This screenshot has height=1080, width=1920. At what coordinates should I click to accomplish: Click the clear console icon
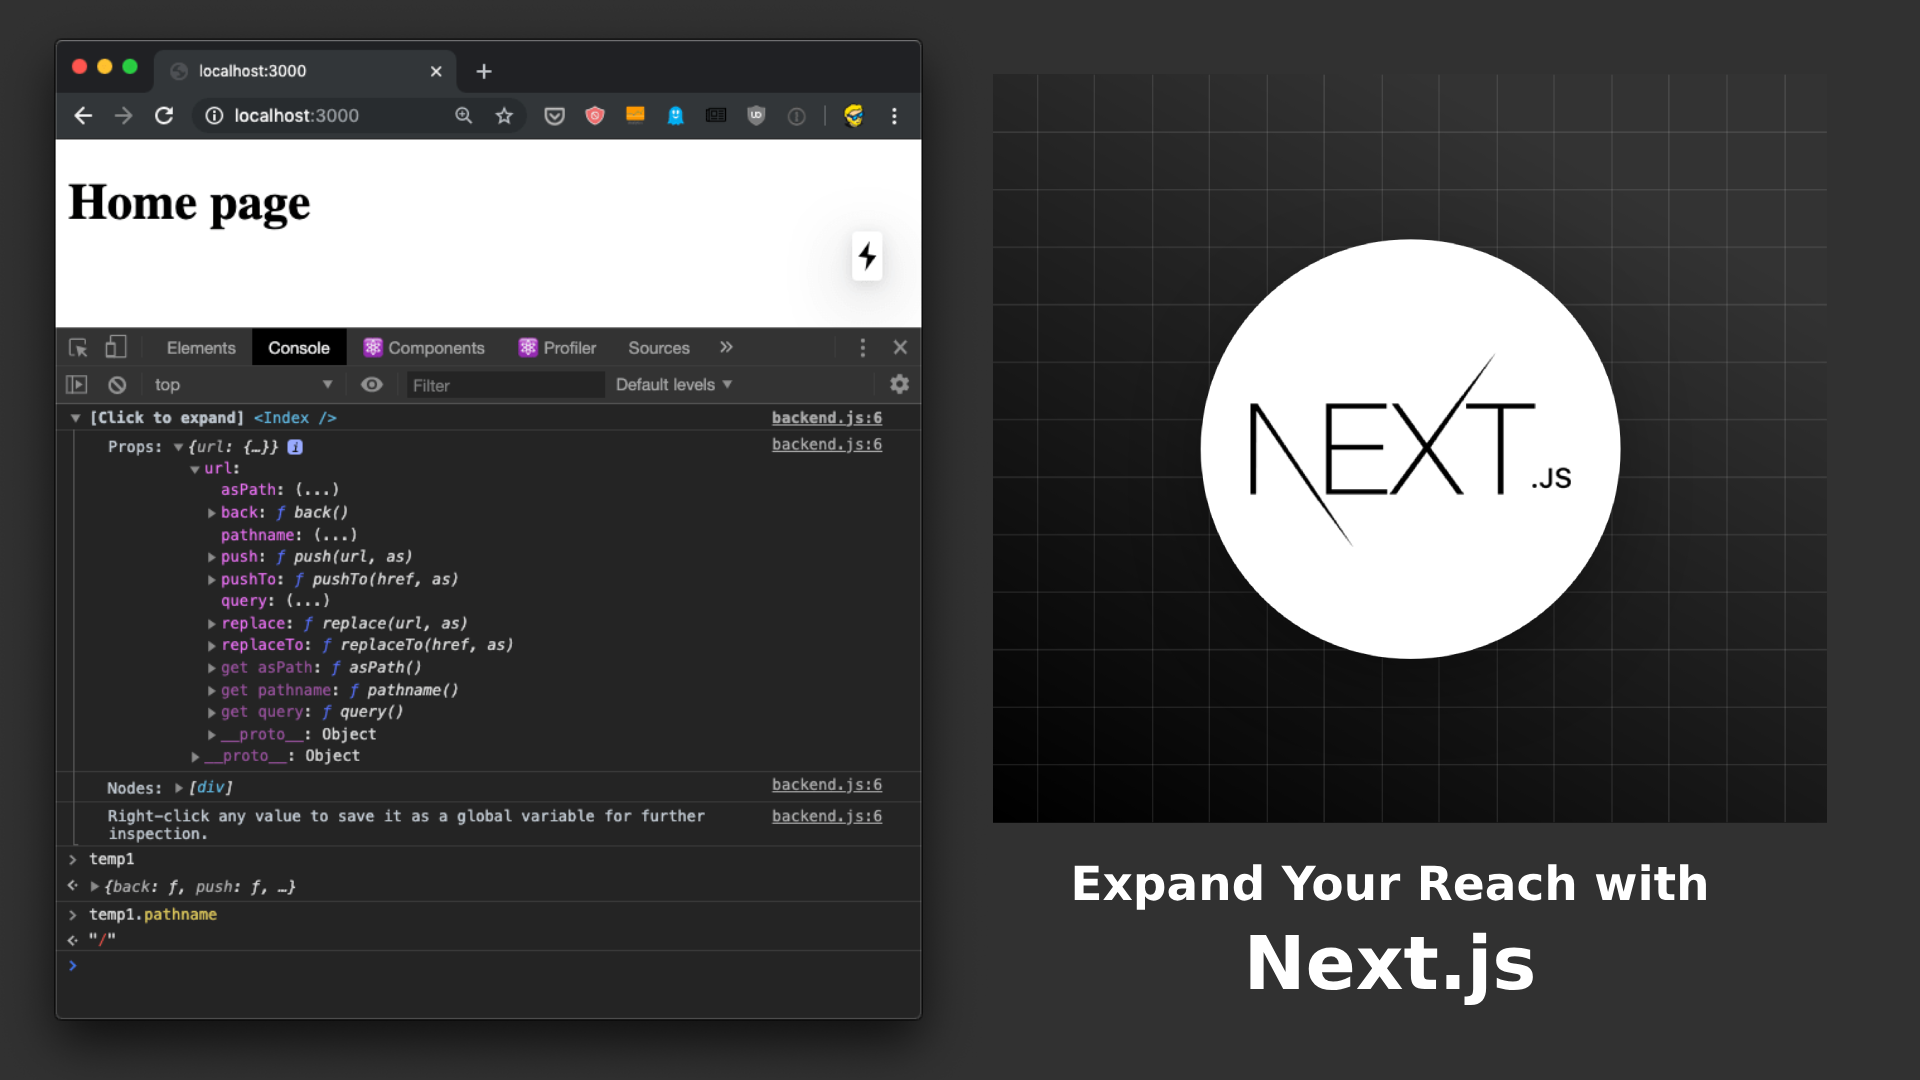pos(117,385)
